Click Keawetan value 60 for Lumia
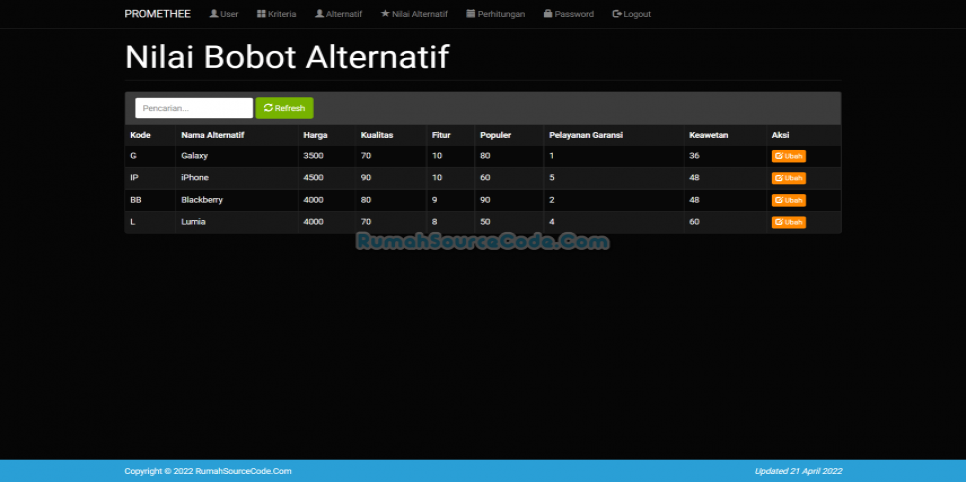Viewport: 966px width, 482px height. pos(694,222)
